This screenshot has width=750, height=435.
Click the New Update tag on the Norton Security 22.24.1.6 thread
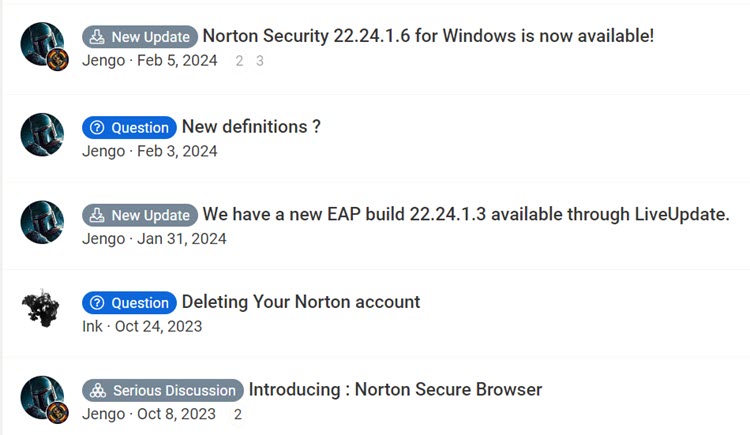[140, 37]
